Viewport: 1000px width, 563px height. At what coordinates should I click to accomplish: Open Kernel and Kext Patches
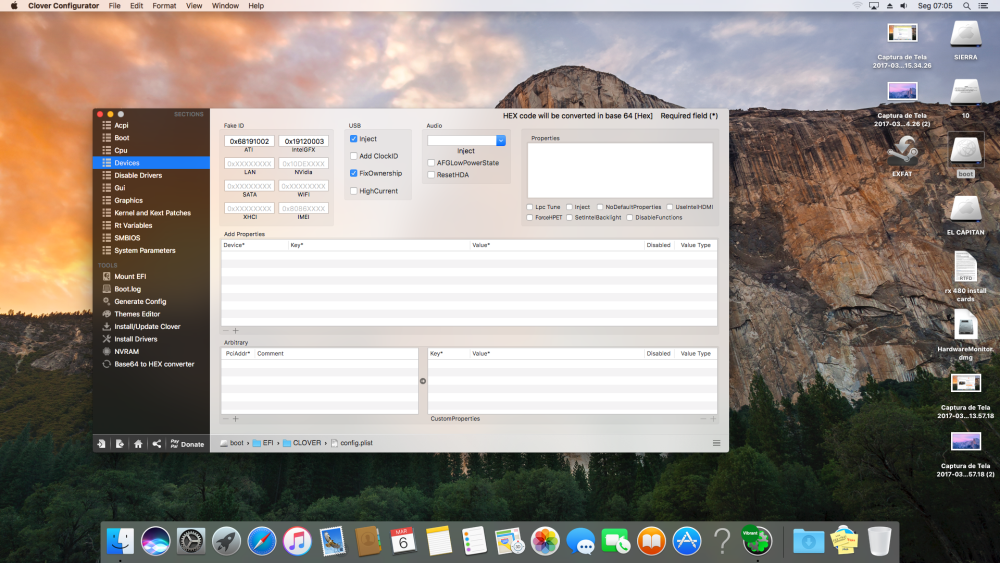(x=152, y=213)
